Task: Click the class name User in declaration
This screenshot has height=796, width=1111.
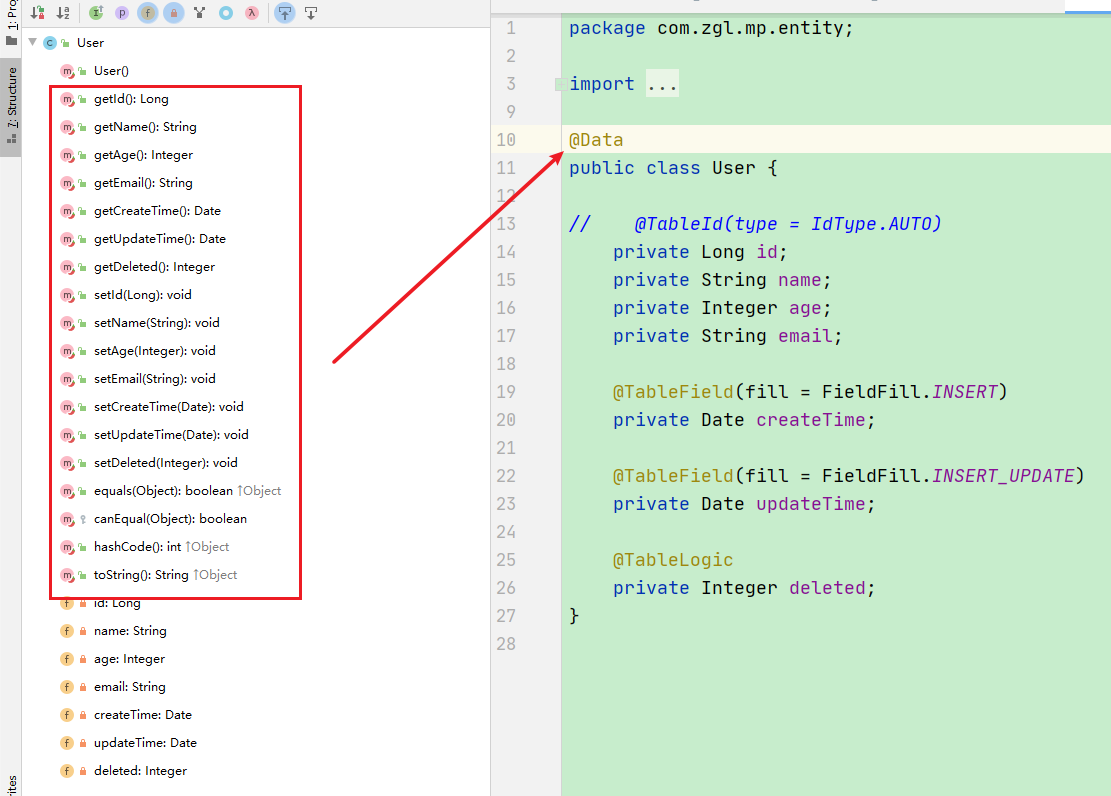Action: (x=733, y=168)
